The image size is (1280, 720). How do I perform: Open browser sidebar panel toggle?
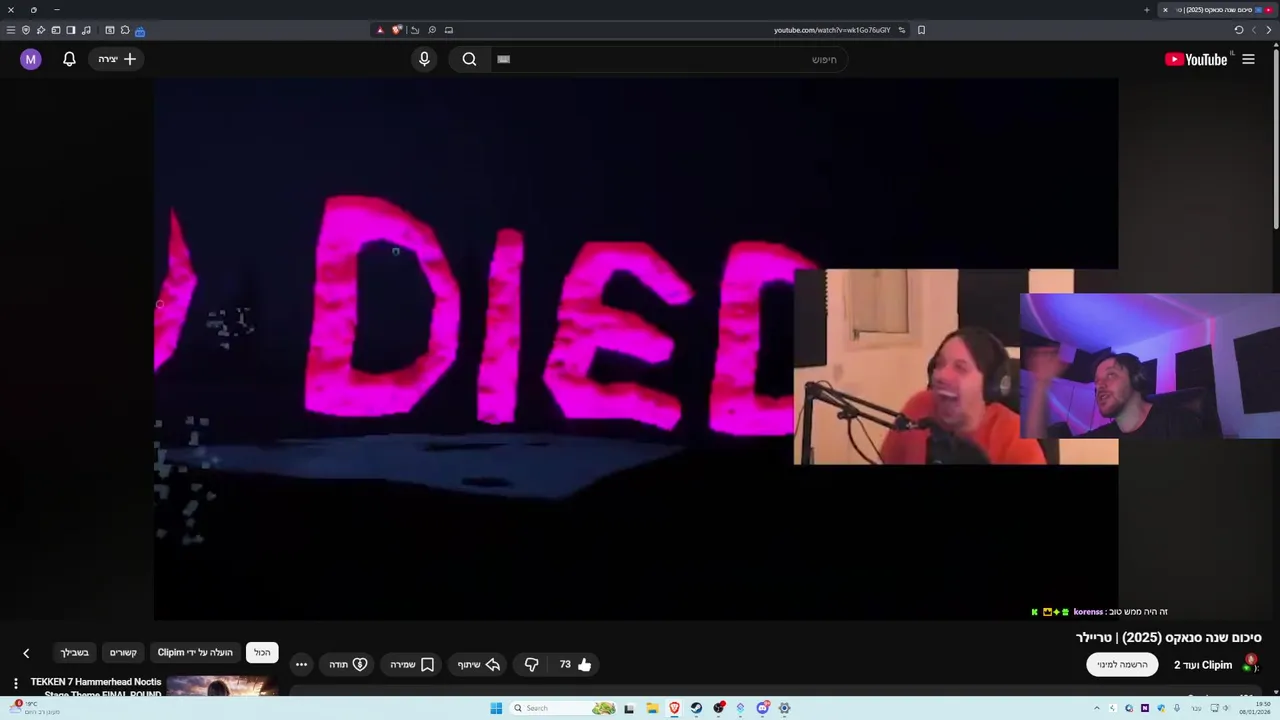[71, 30]
